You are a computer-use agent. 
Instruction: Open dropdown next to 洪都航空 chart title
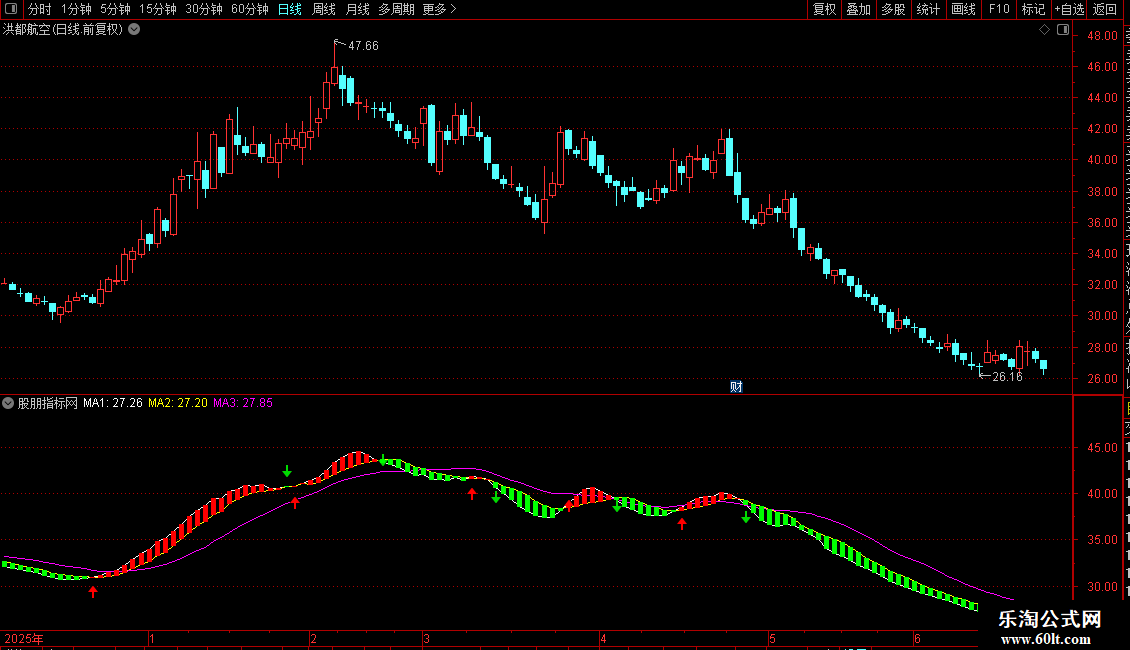click(134, 30)
